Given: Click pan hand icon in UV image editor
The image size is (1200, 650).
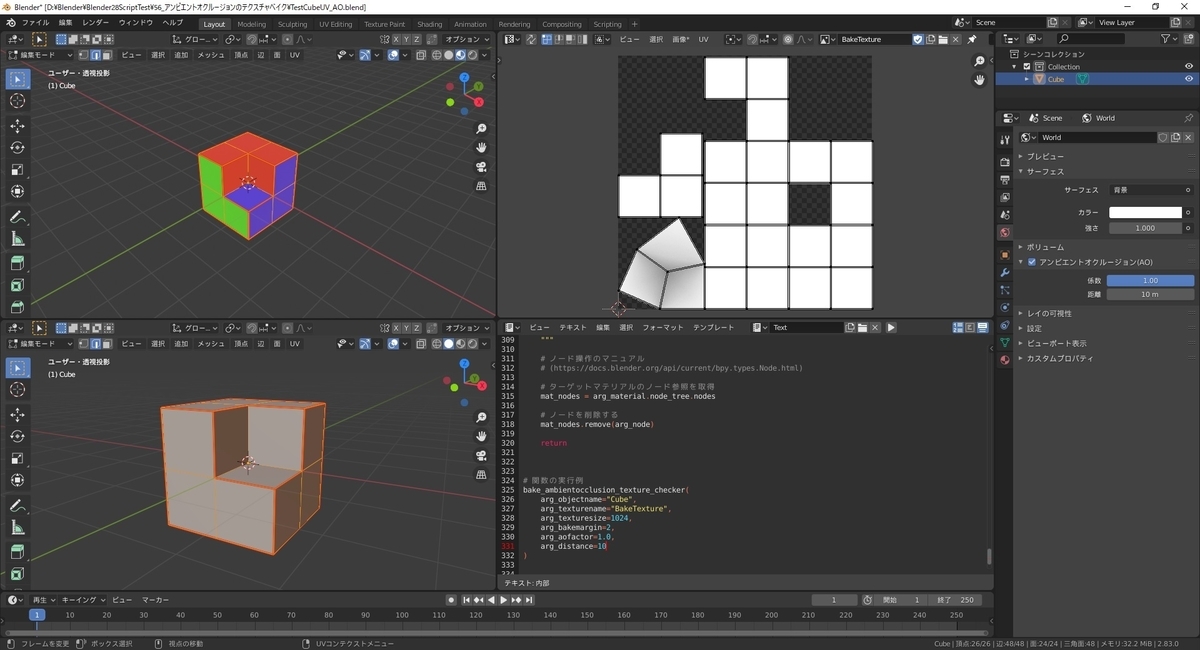Looking at the screenshot, I should click(980, 80).
